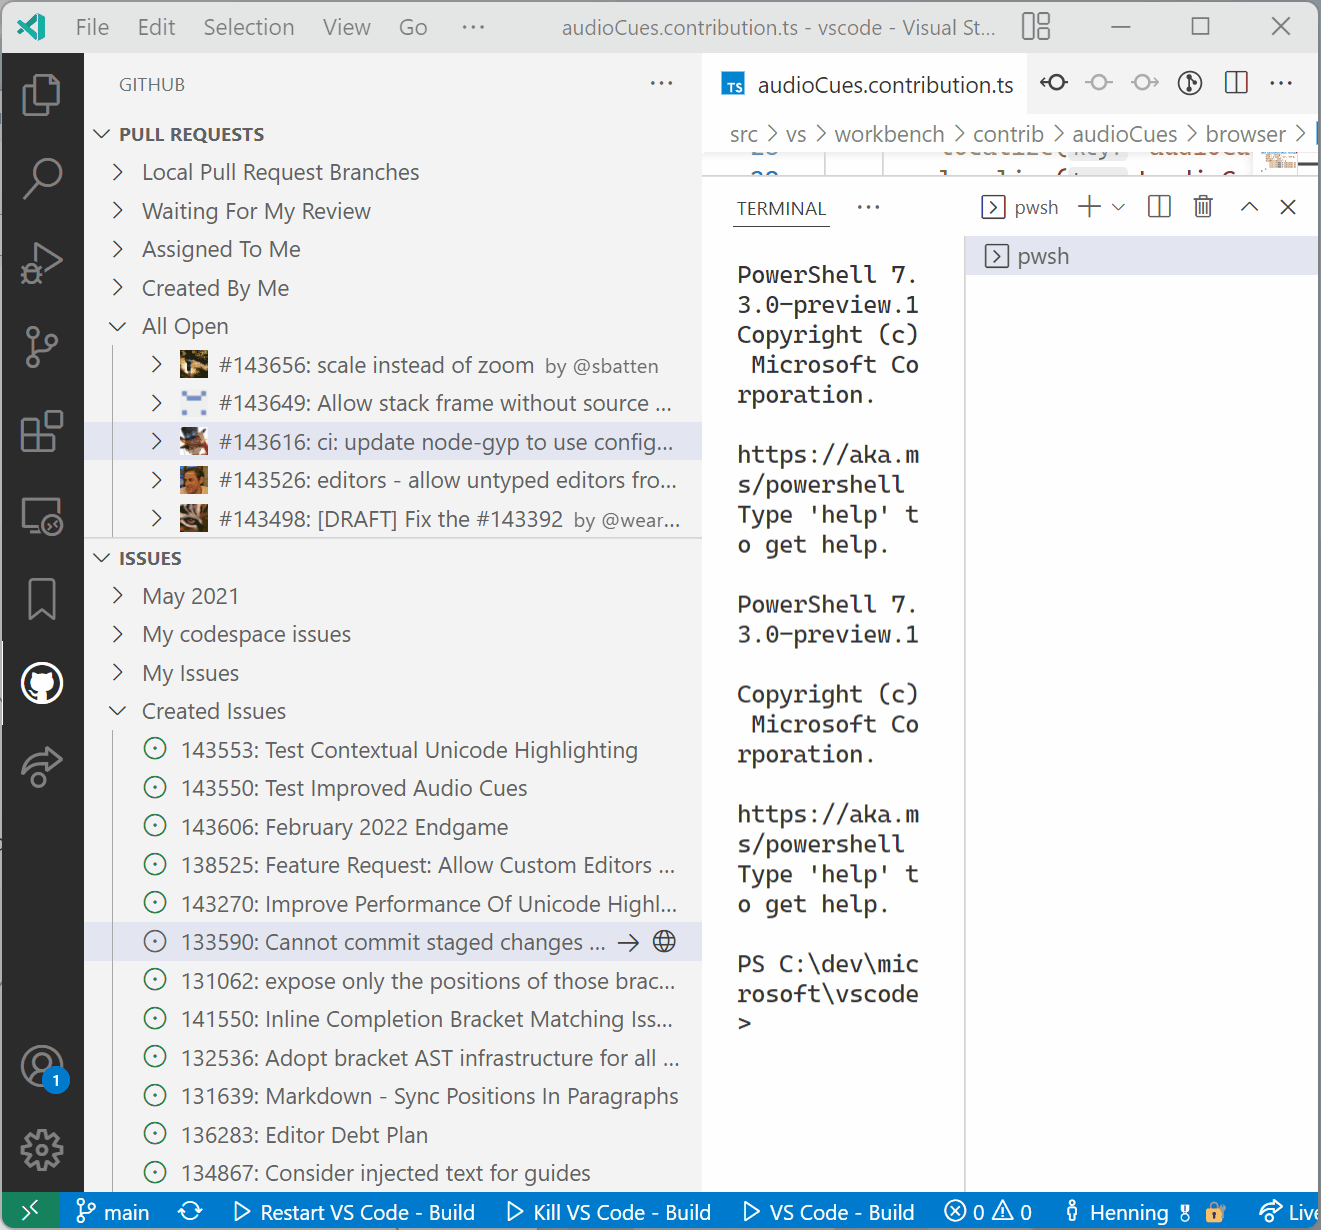
Task: Open the Remote Explorer view
Action: pyautogui.click(x=41, y=516)
